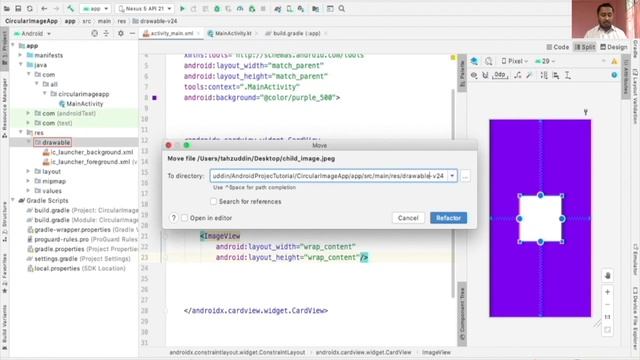Zoom in preview with the plus icon
640x360 pixels.
click(x=607, y=292)
